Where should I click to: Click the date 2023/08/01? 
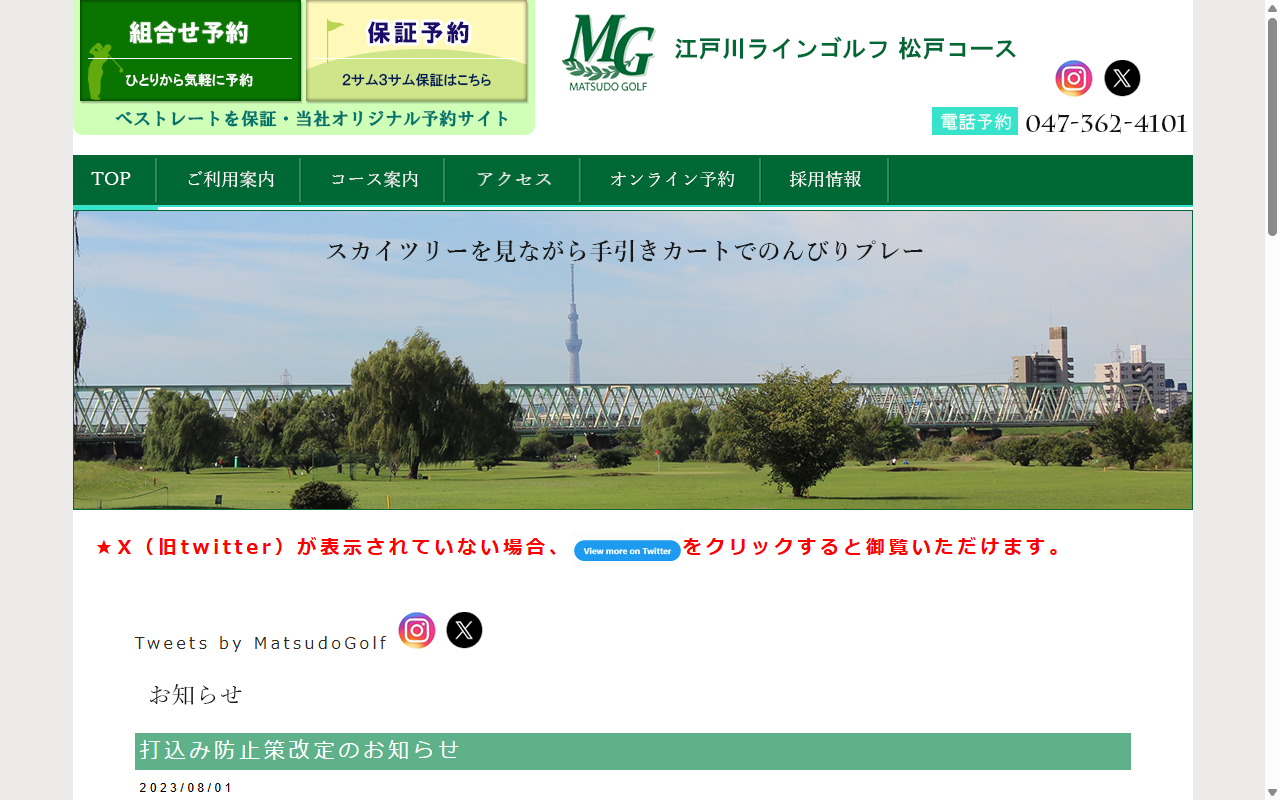[x=186, y=788]
